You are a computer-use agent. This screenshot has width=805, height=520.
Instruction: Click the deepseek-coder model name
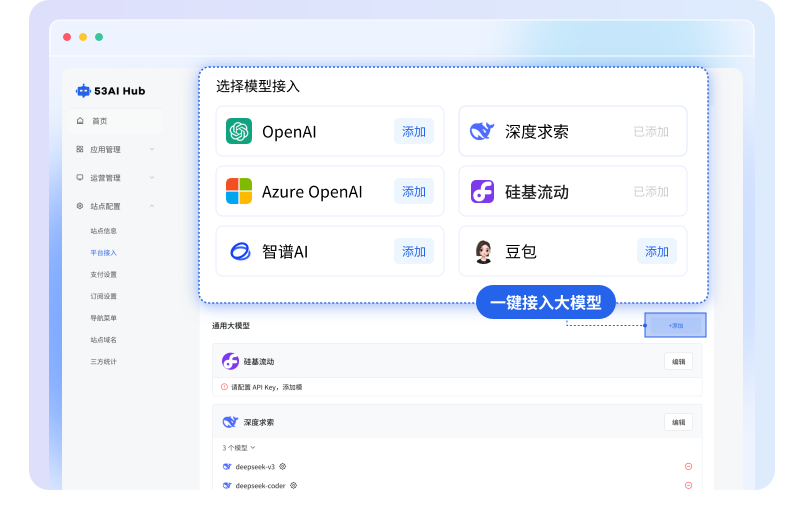click(x=260, y=486)
